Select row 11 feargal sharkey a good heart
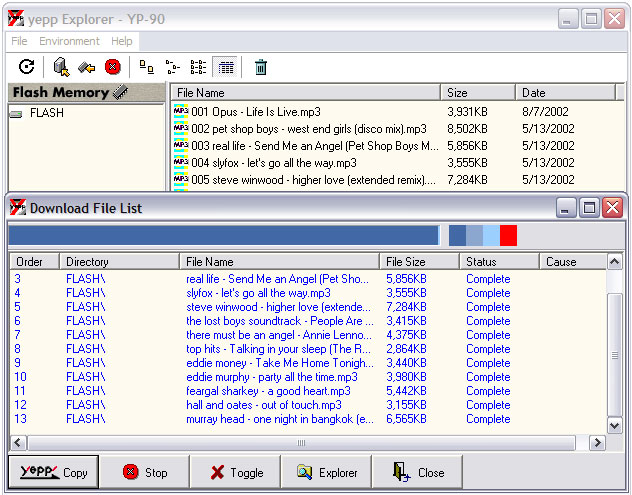The height and width of the screenshot is (495, 632). (x=308, y=391)
